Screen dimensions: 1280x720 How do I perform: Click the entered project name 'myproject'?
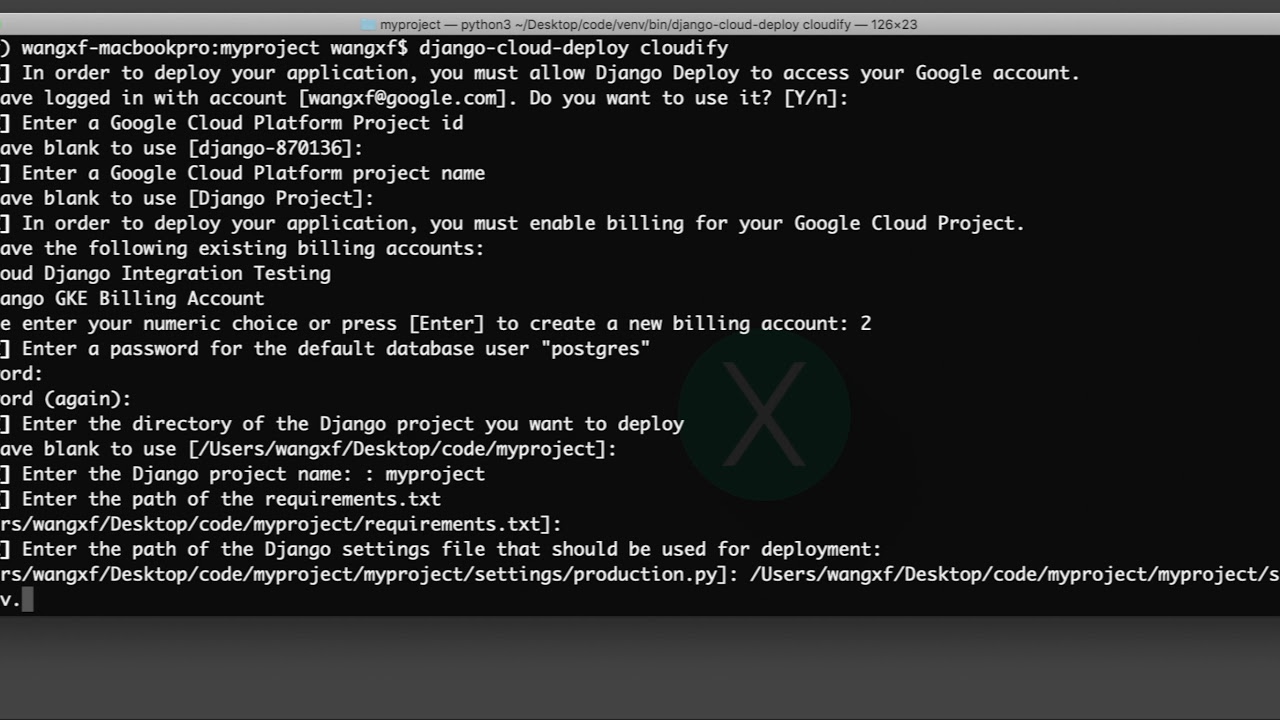point(435,474)
